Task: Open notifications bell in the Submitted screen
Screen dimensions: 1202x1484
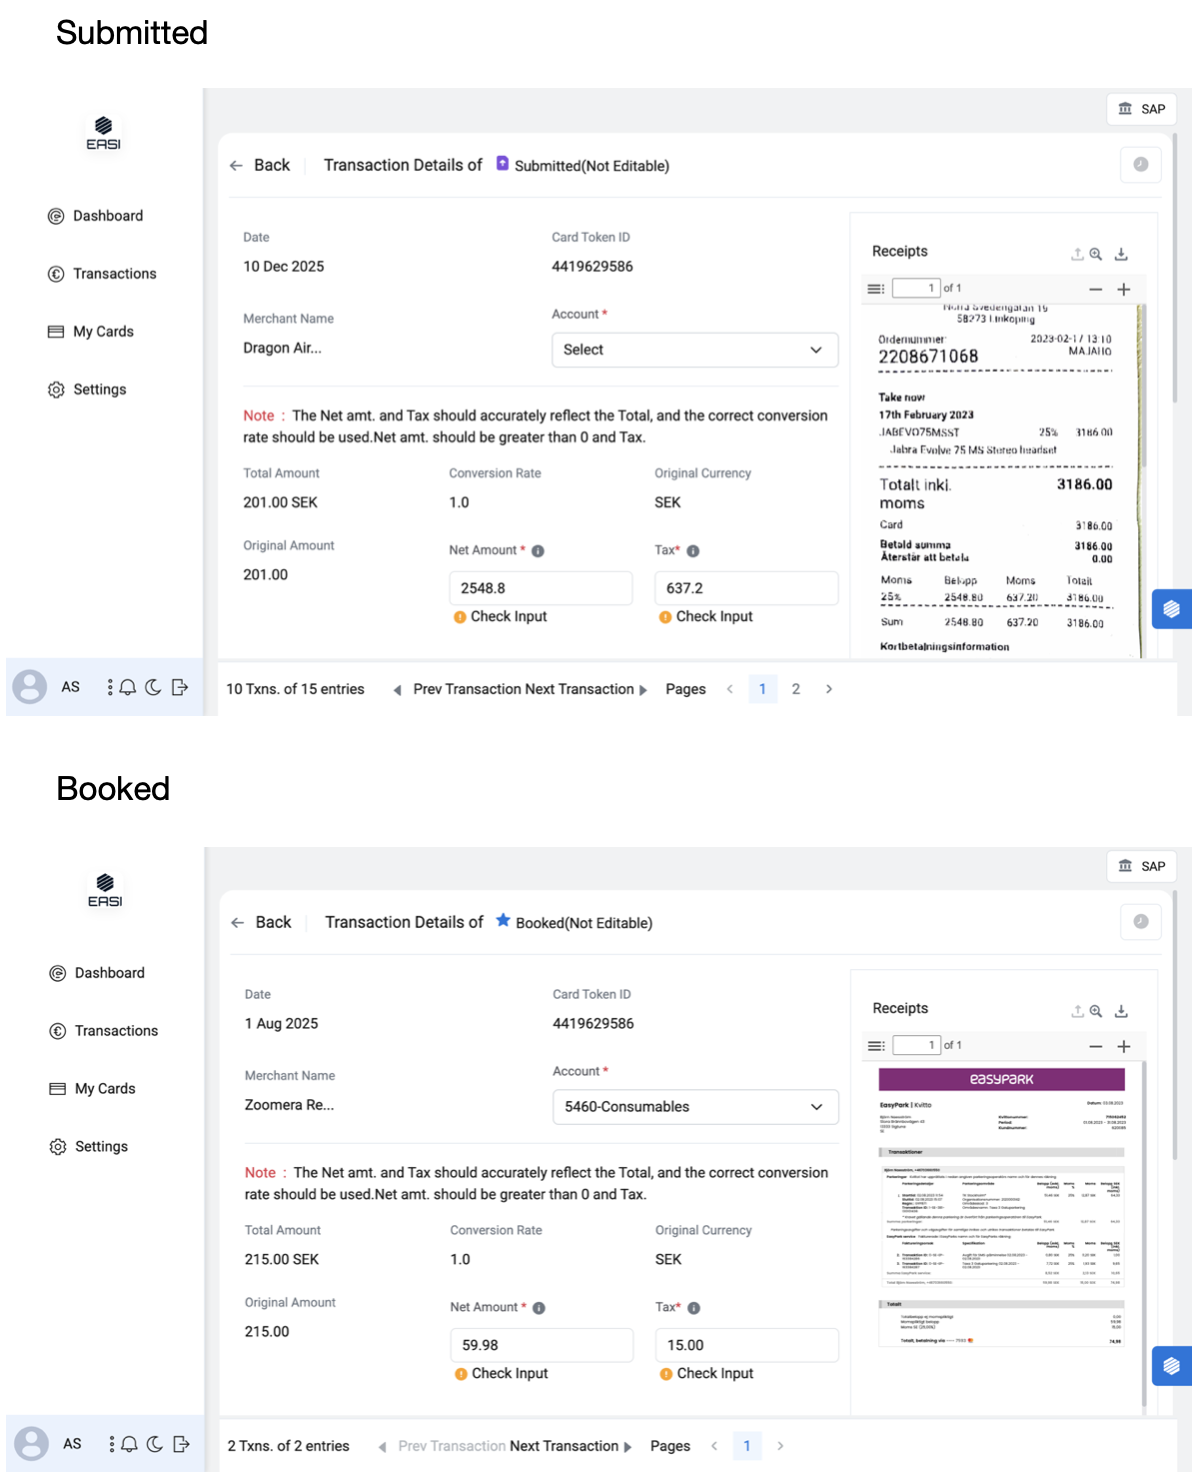Action: (128, 687)
